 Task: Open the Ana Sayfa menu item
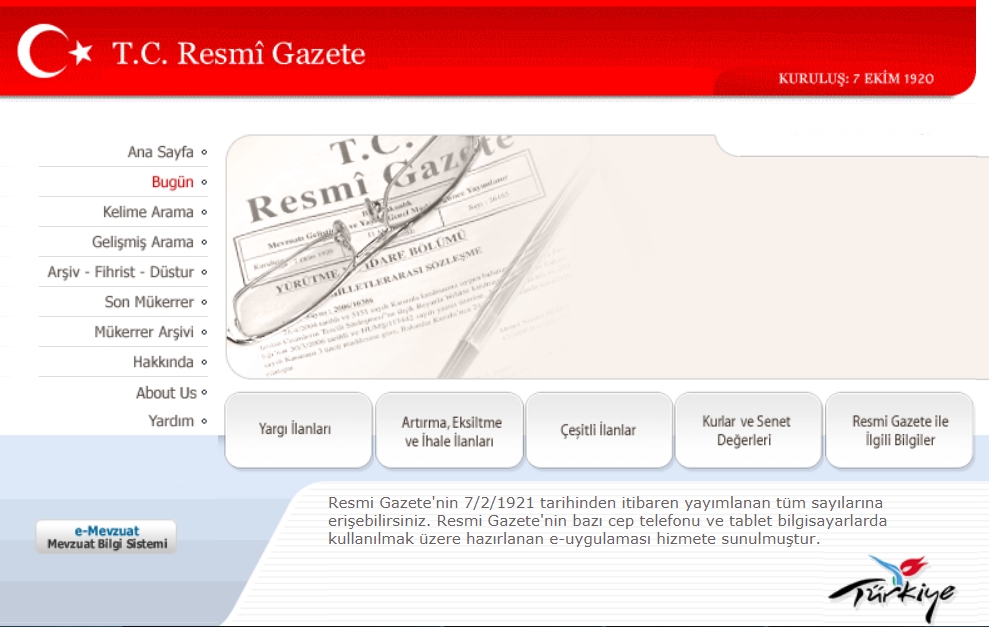[160, 152]
